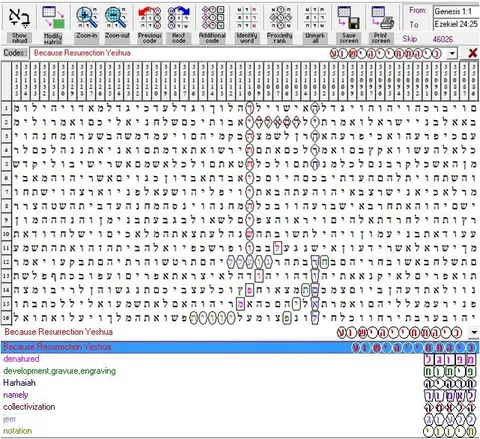Viewport: 480px width, 439px height.
Task: Select highlighted Because Resurrection Yeshua row
Action: pyautogui.click(x=240, y=347)
